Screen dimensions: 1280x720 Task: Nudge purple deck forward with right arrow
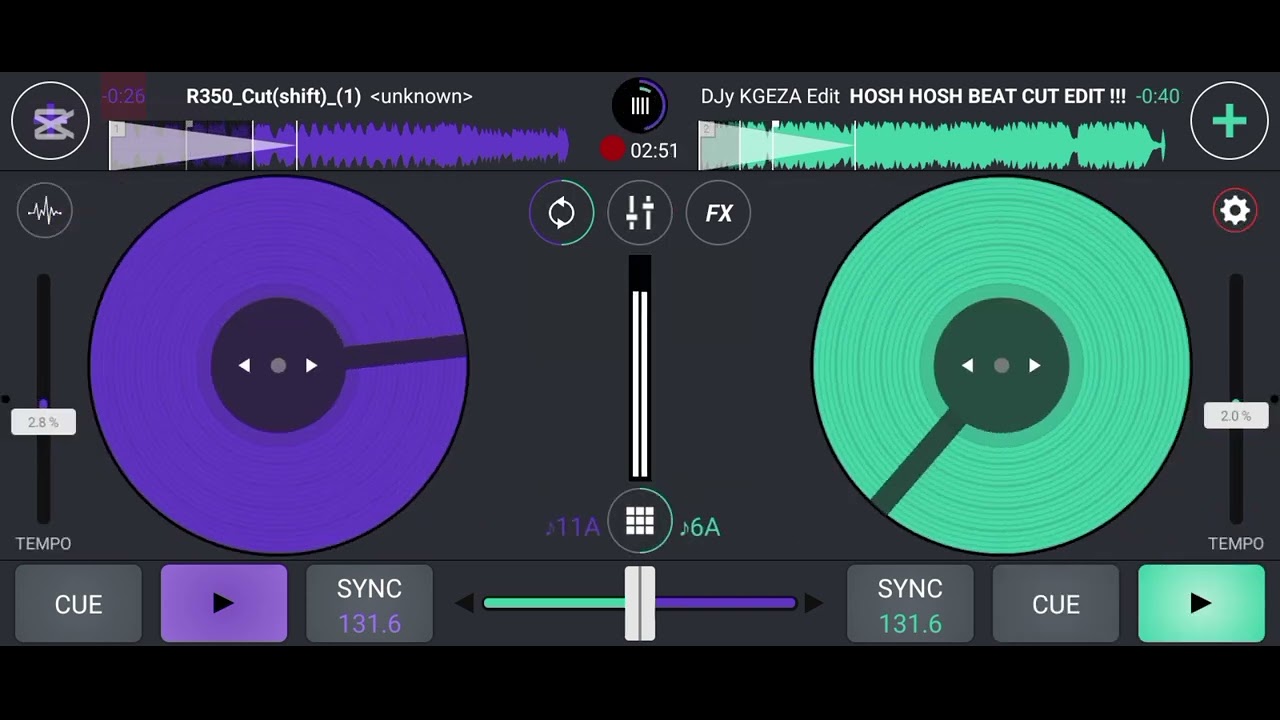pos(312,366)
